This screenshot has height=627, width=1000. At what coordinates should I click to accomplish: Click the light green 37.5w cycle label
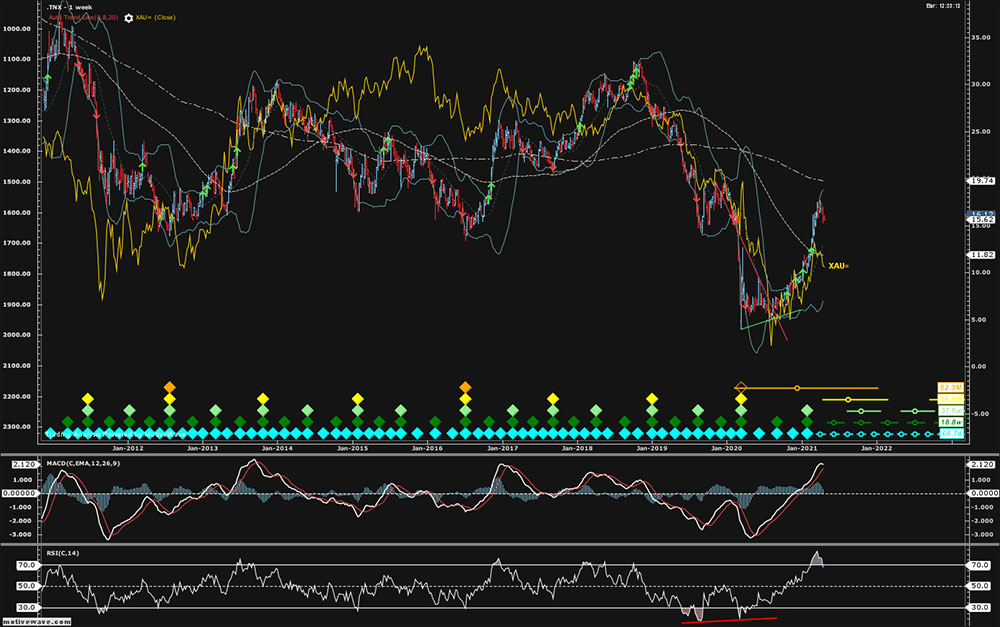click(x=949, y=411)
